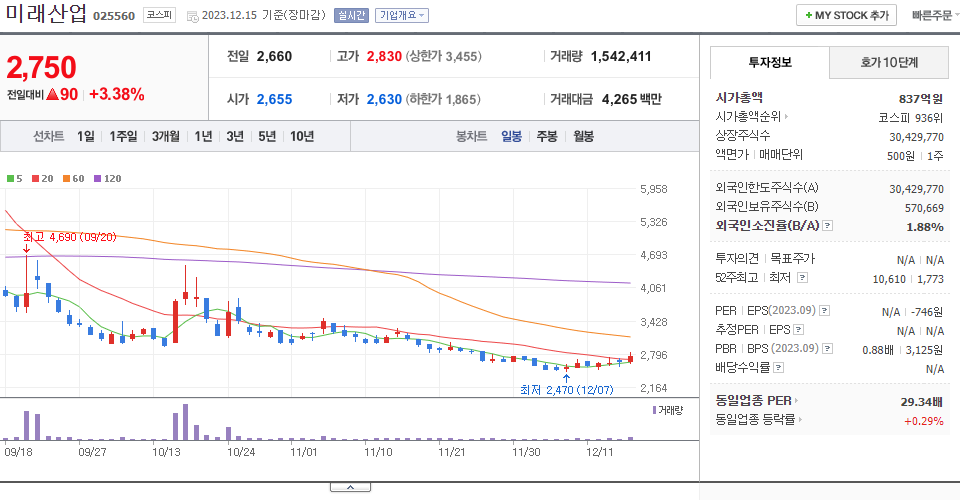This screenshot has height=500, width=960.
Task: Click the +3.38% change value
Action: [x=117, y=94]
